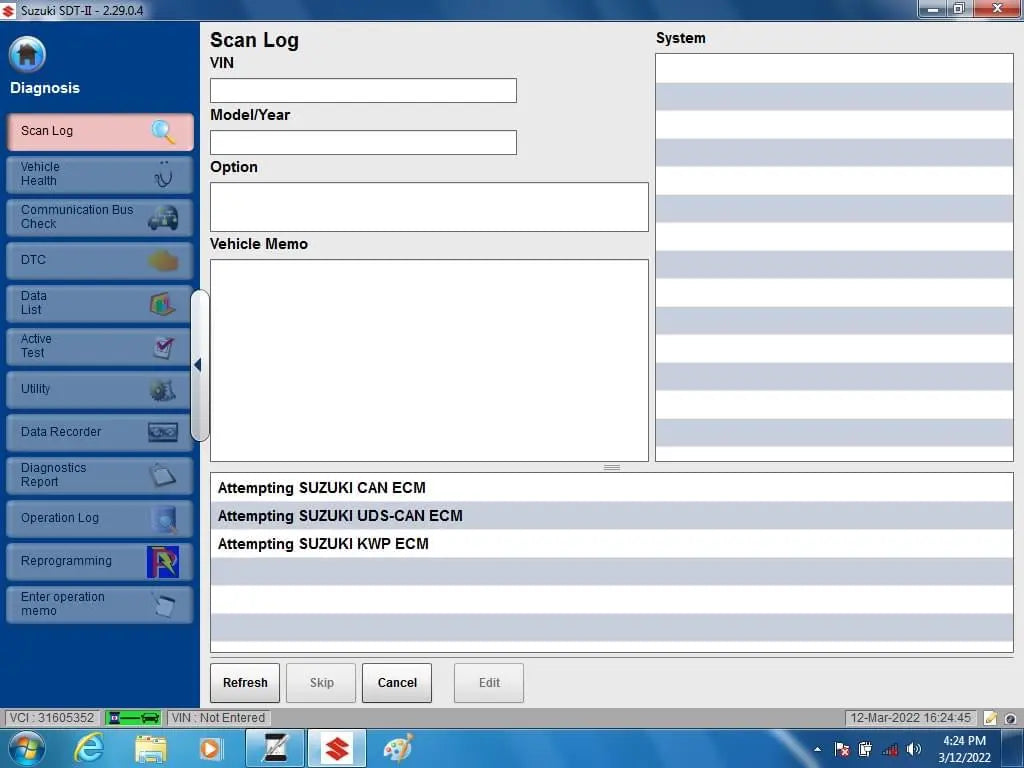The image size is (1024, 768).
Task: Click the Model/Year input field
Action: (363, 143)
